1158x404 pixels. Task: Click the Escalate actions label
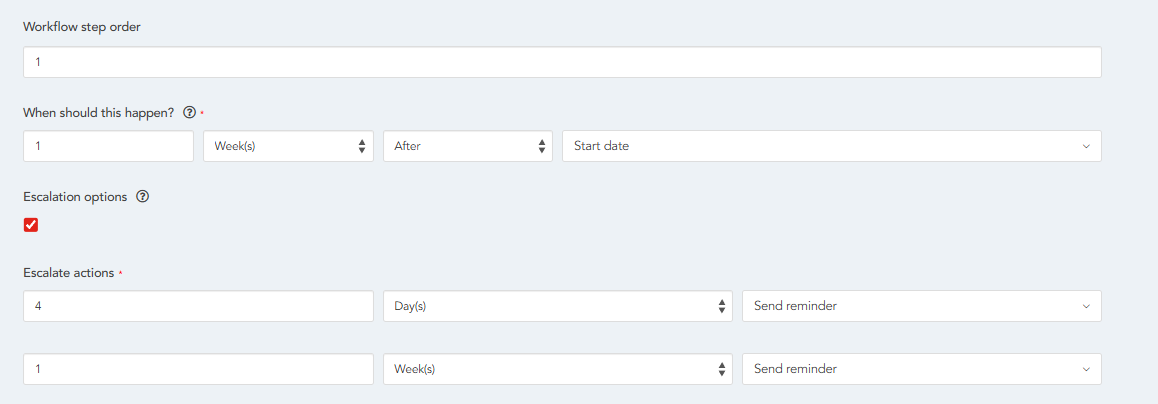tap(69, 272)
